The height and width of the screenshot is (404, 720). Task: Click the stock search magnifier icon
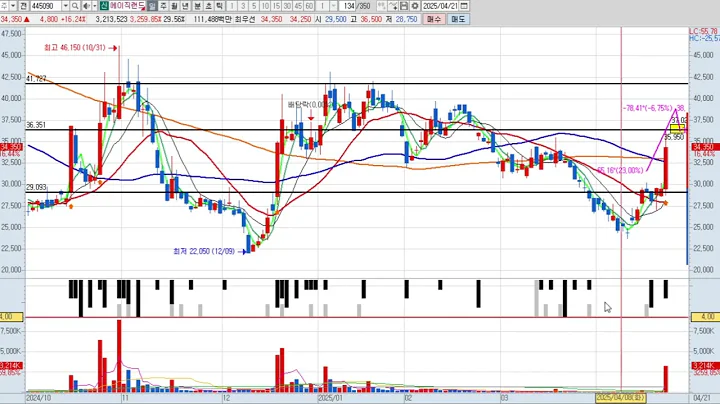click(75, 6)
